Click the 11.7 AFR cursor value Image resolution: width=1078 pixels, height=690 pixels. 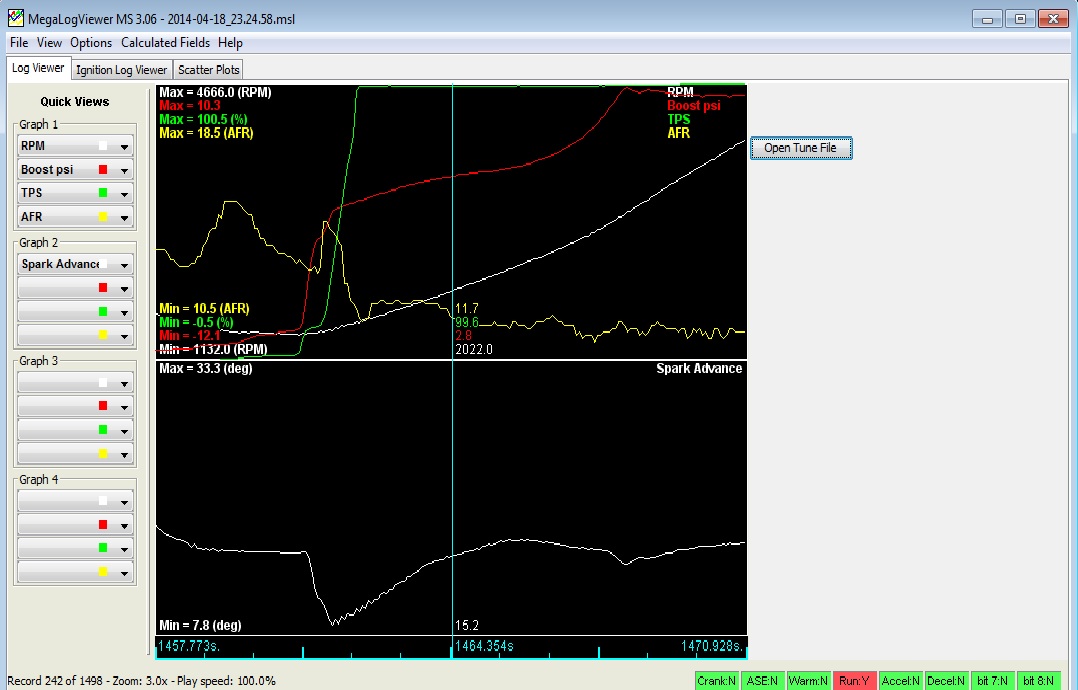tap(467, 309)
